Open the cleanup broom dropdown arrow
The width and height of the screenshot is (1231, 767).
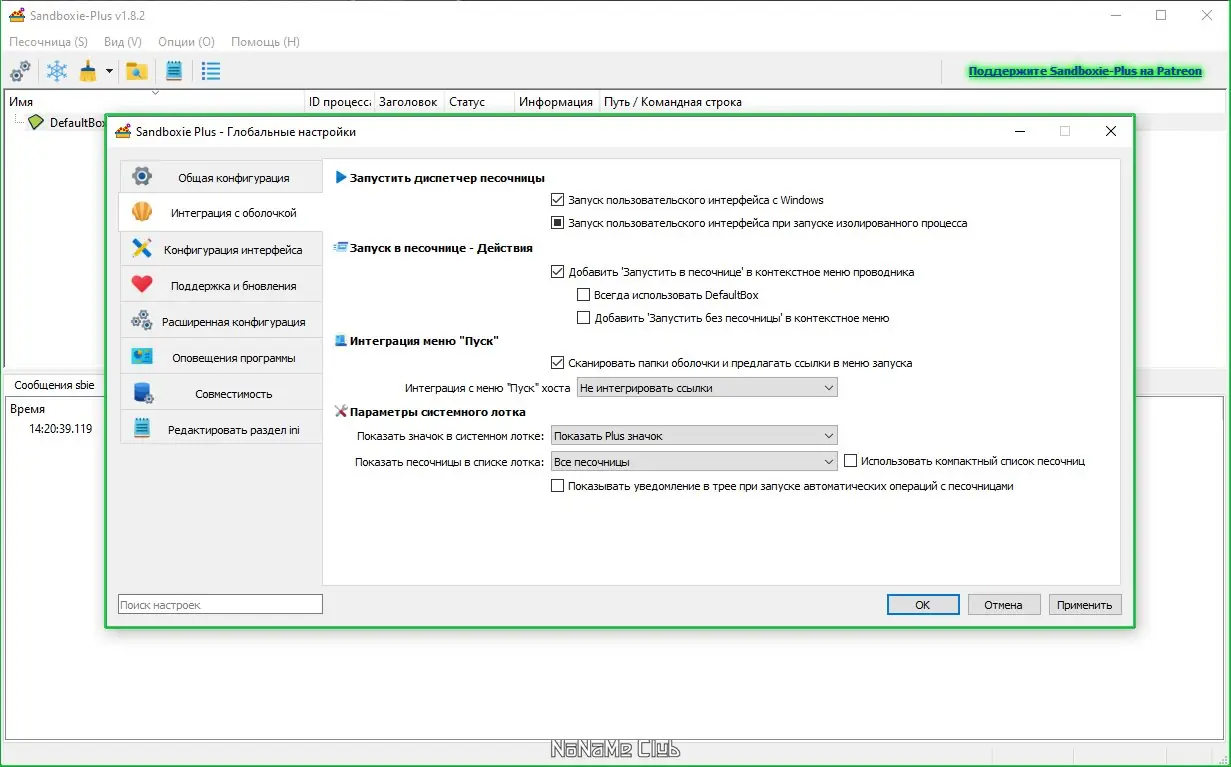[x=109, y=71]
